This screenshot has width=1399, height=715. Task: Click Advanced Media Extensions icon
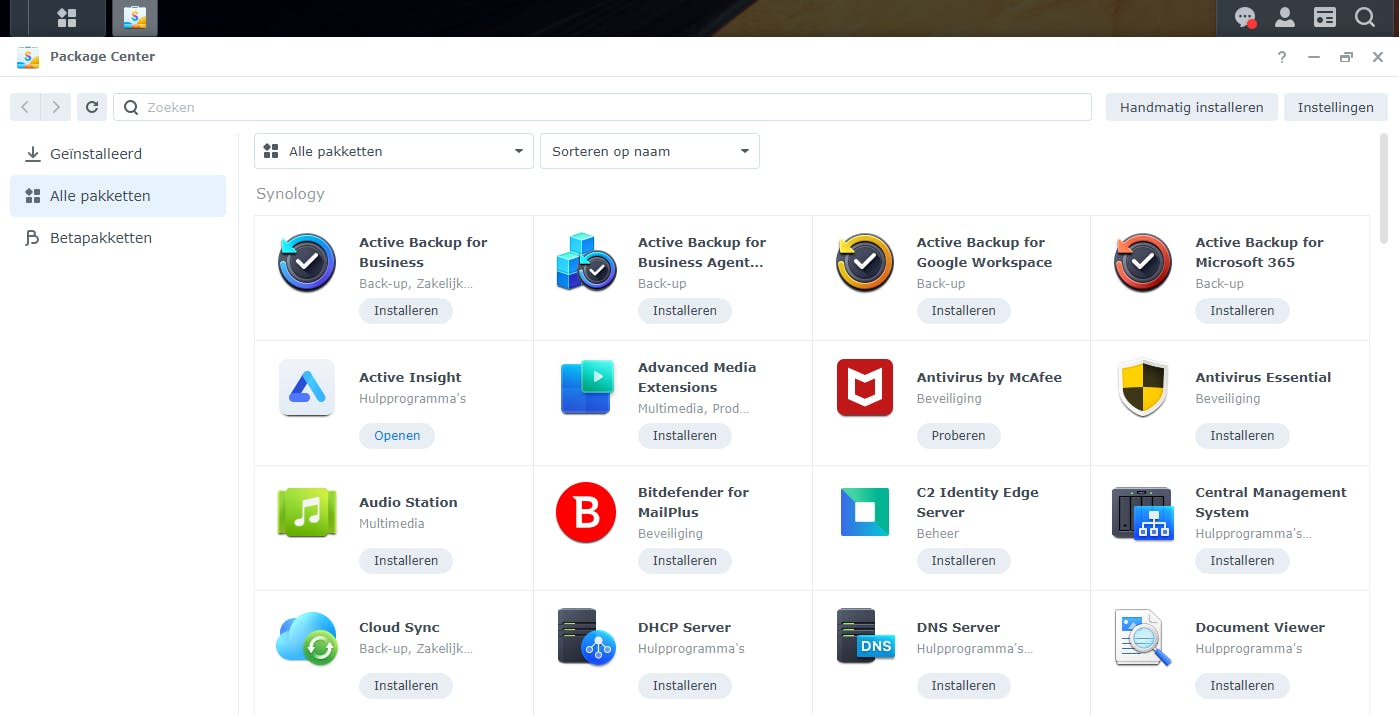pyautogui.click(x=586, y=388)
